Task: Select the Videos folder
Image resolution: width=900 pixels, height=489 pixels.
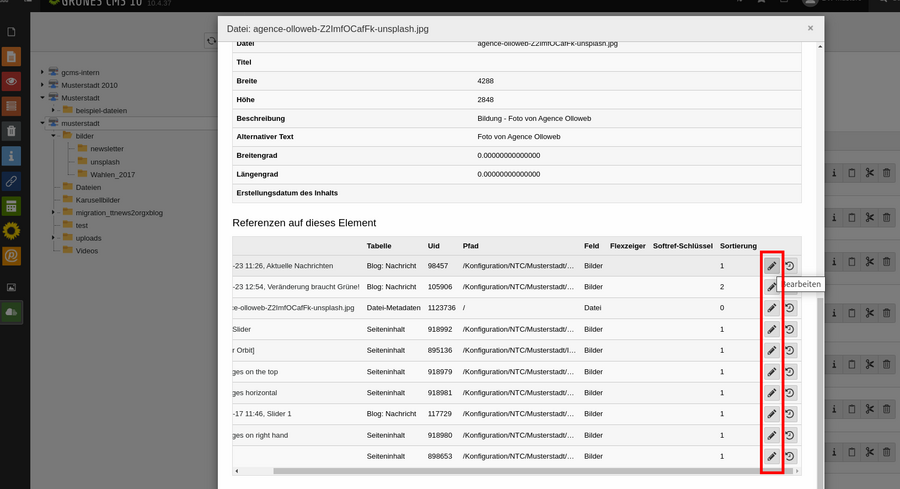Action: (x=87, y=251)
